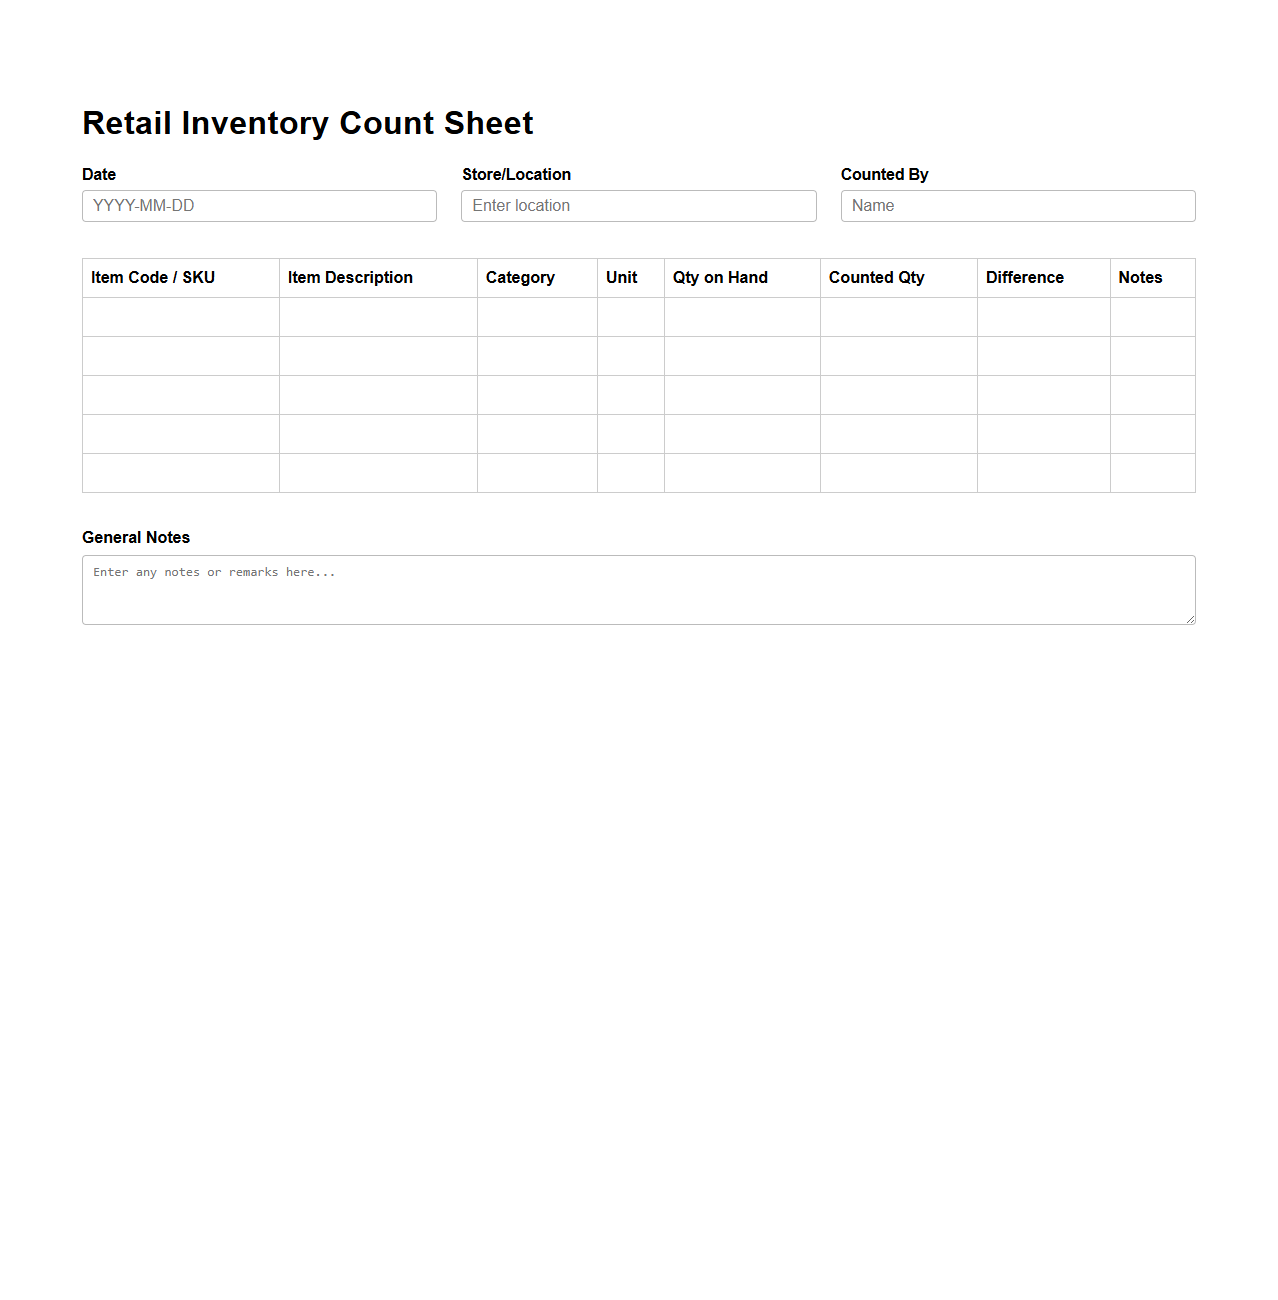Click the first row's Item Code cell
The width and height of the screenshot is (1278, 1300).
coord(180,316)
